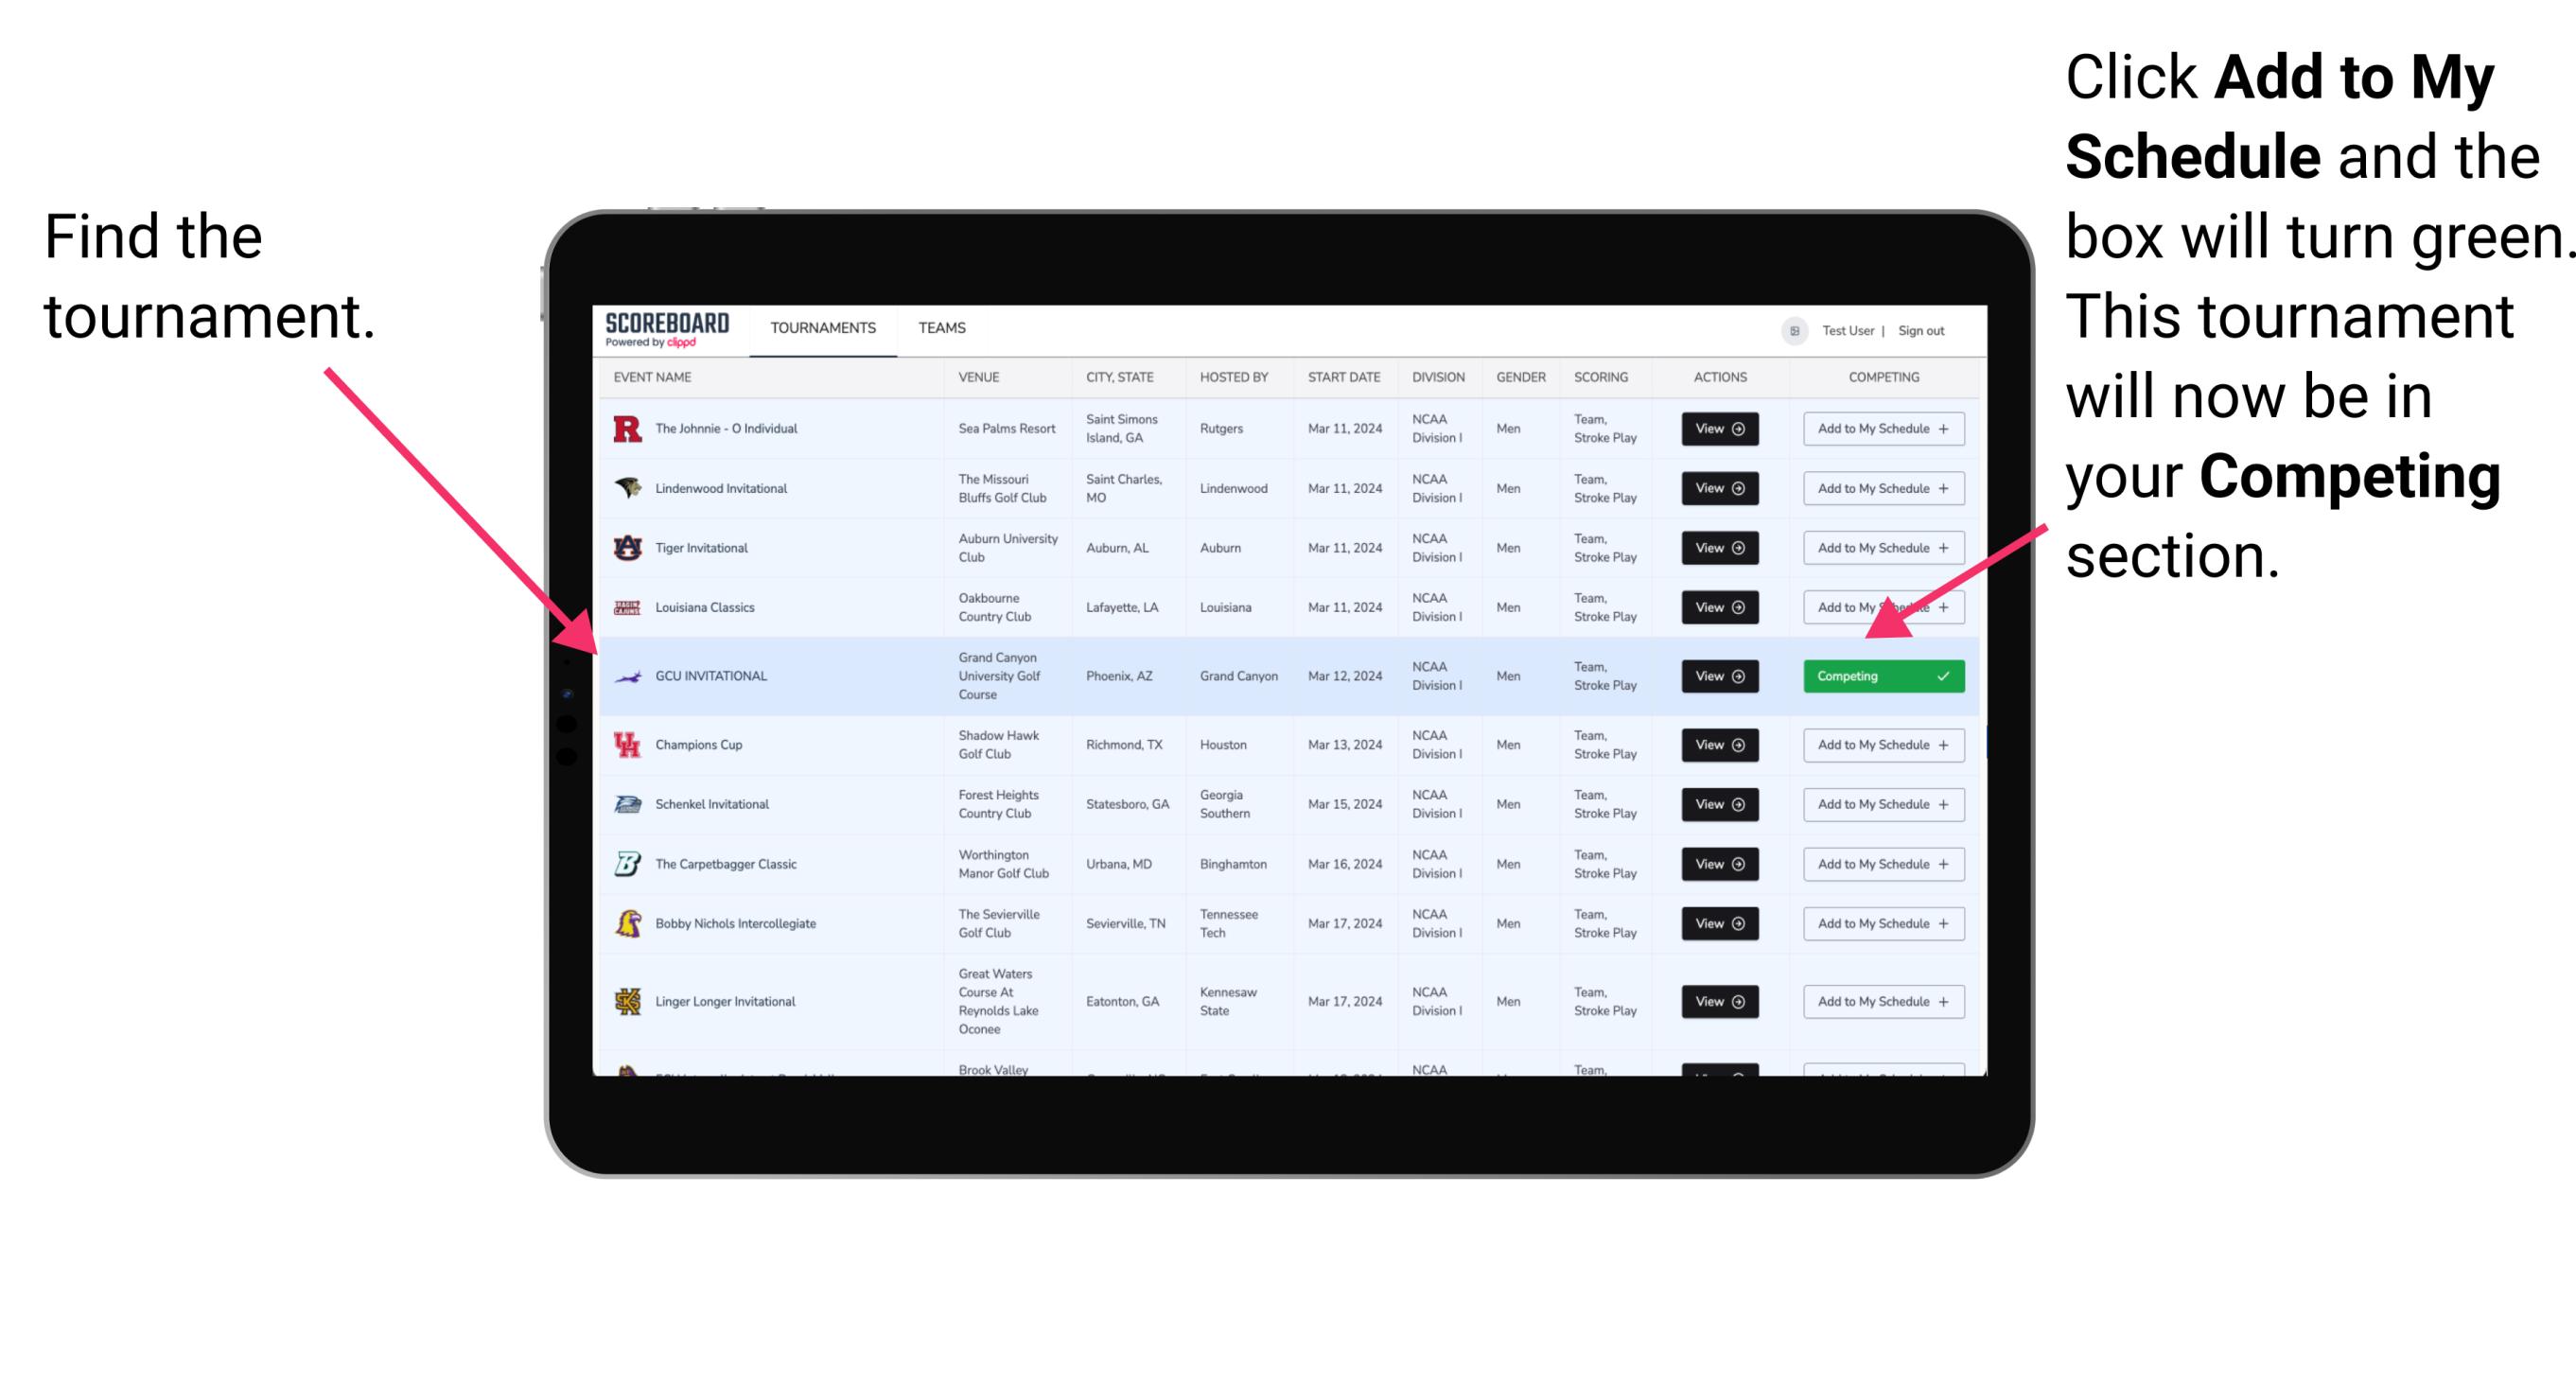Click Add to My Schedule for Tiger Invitational

coord(1882,548)
